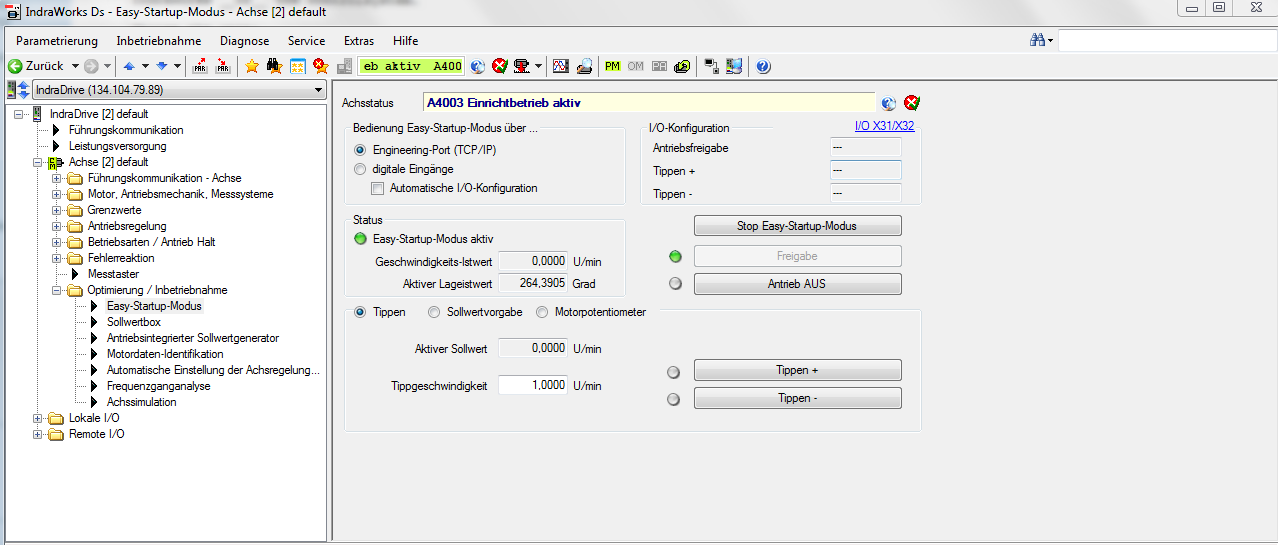Select Motordaten-Identifikation tree item
The height and width of the screenshot is (545, 1278).
165,354
